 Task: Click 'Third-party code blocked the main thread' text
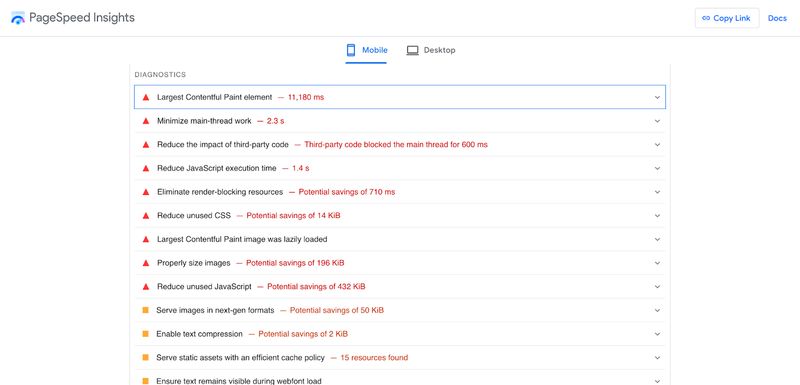[396, 144]
